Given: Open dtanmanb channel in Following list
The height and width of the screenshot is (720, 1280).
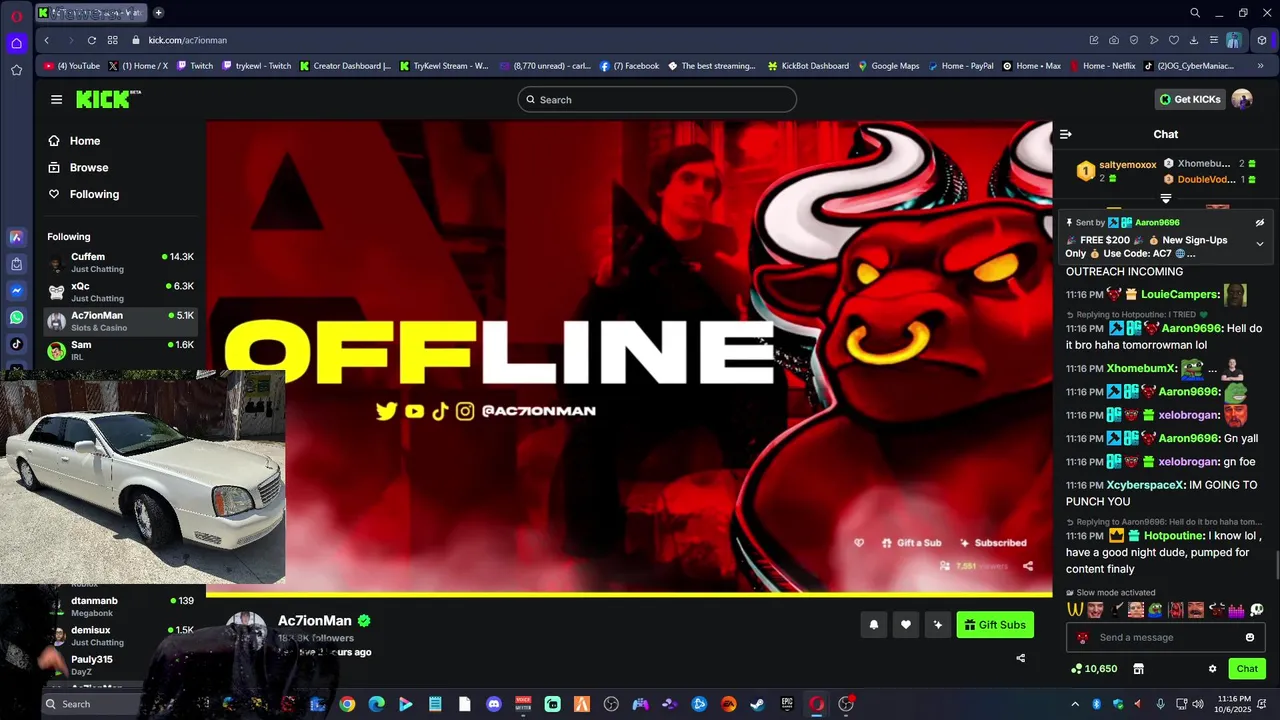Looking at the screenshot, I should (121, 607).
